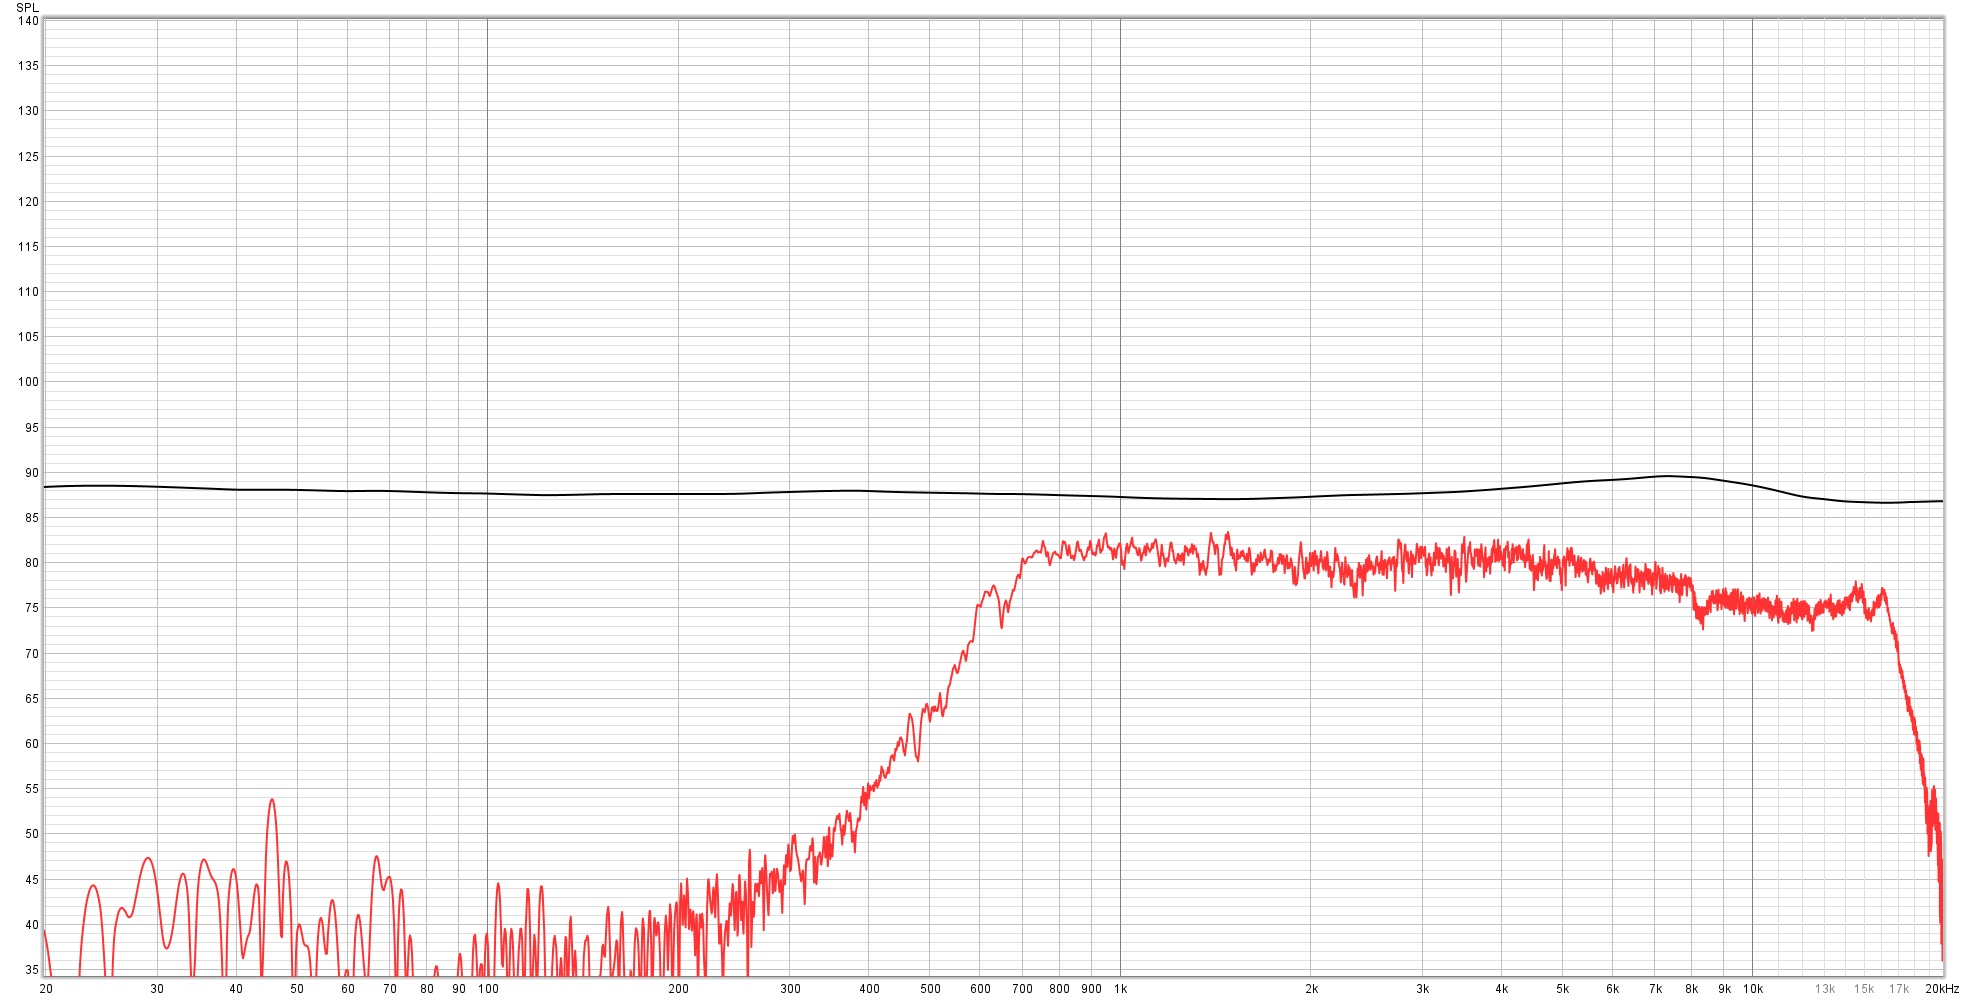Click the 200 Hz frequency axis label
Image resolution: width=1965 pixels, height=1000 pixels.
678,989
